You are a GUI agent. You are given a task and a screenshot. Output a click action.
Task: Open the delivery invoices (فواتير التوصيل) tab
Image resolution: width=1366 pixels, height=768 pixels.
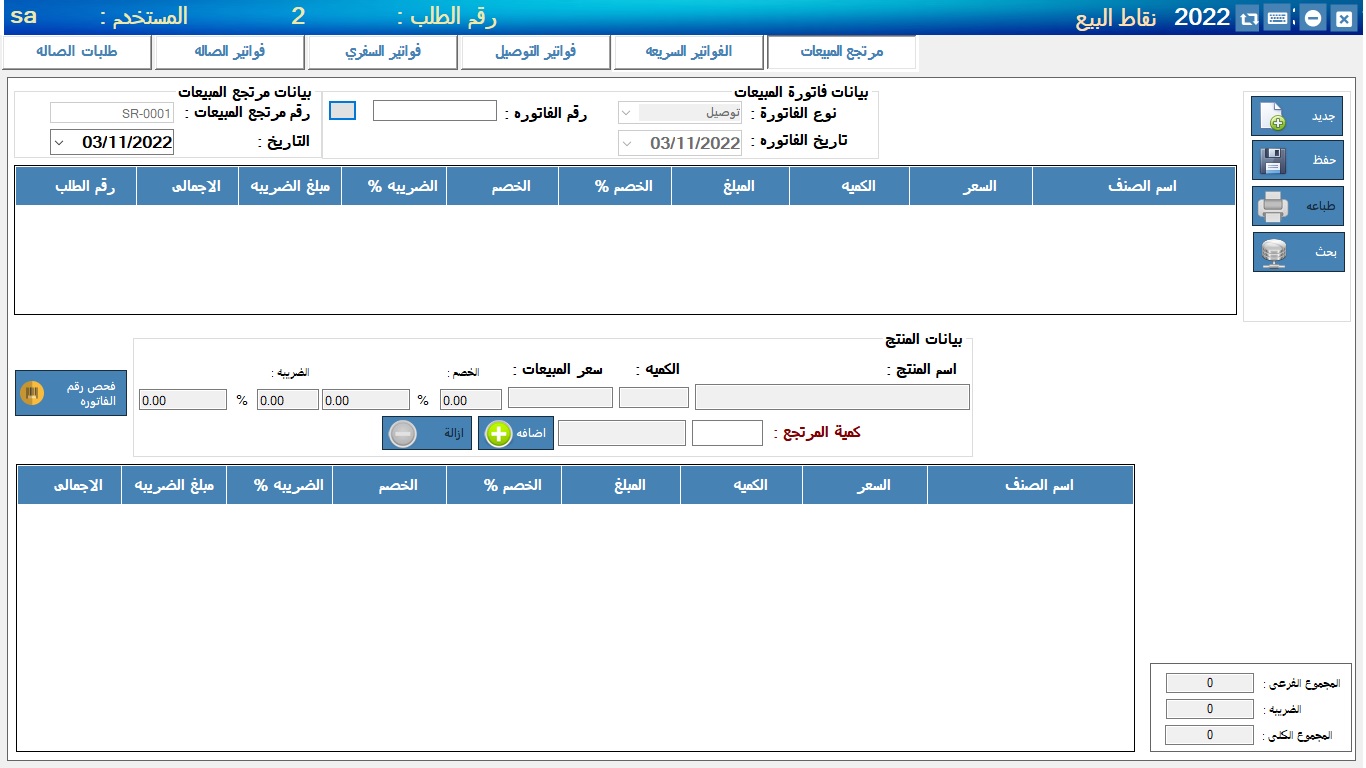pos(535,52)
